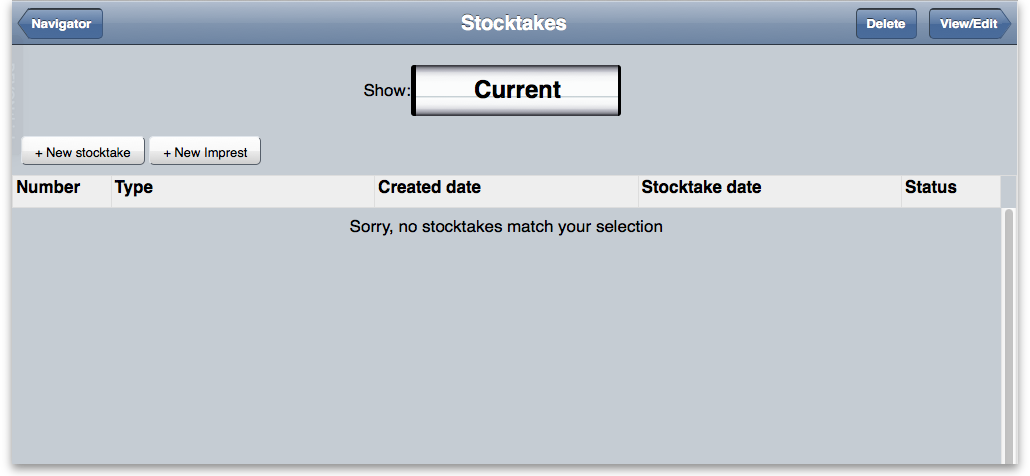
Task: Create a new stocktake
Action: [x=83, y=152]
